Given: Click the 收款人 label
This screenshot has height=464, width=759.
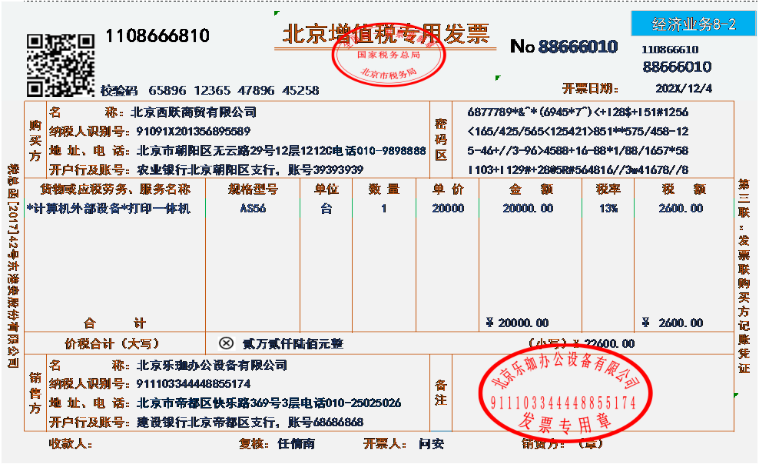Looking at the screenshot, I should 71,444.
